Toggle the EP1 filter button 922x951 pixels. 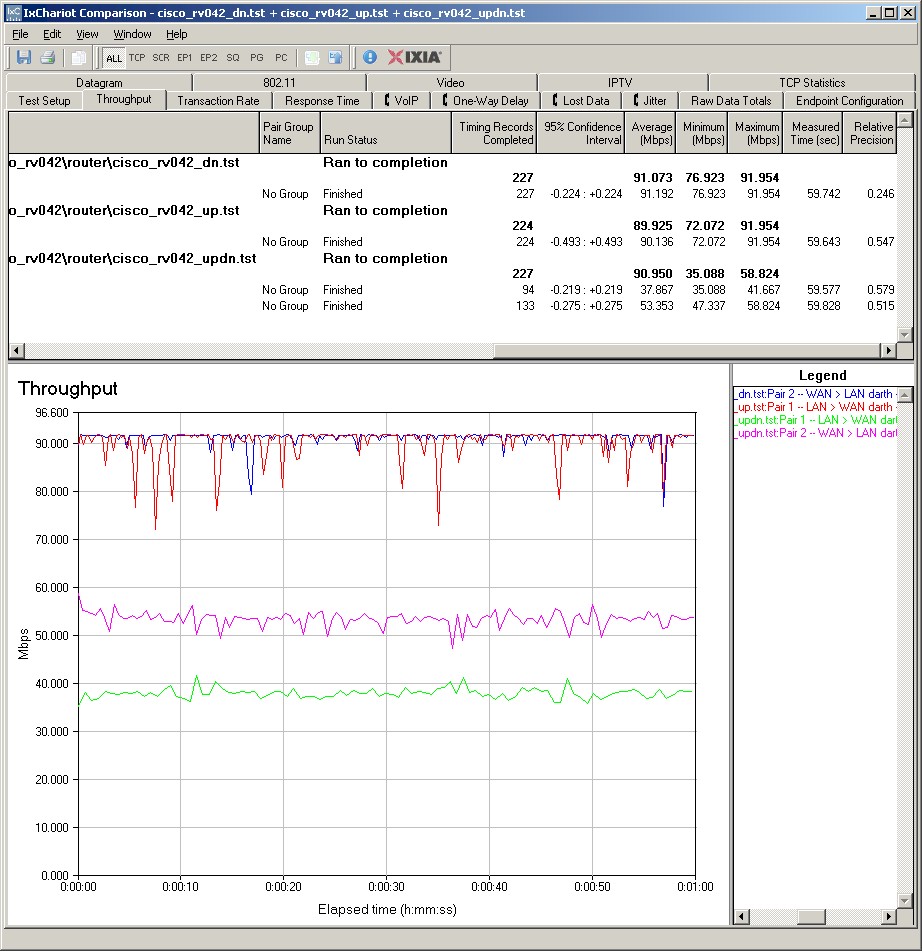[x=184, y=58]
